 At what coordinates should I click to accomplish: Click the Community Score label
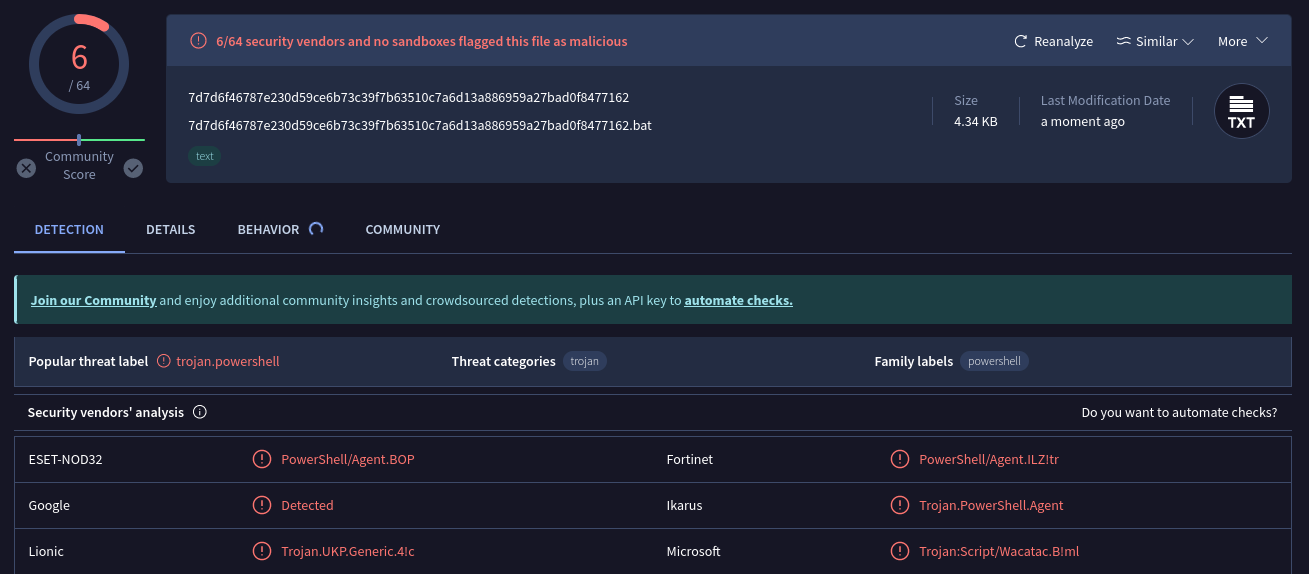[x=79, y=165]
